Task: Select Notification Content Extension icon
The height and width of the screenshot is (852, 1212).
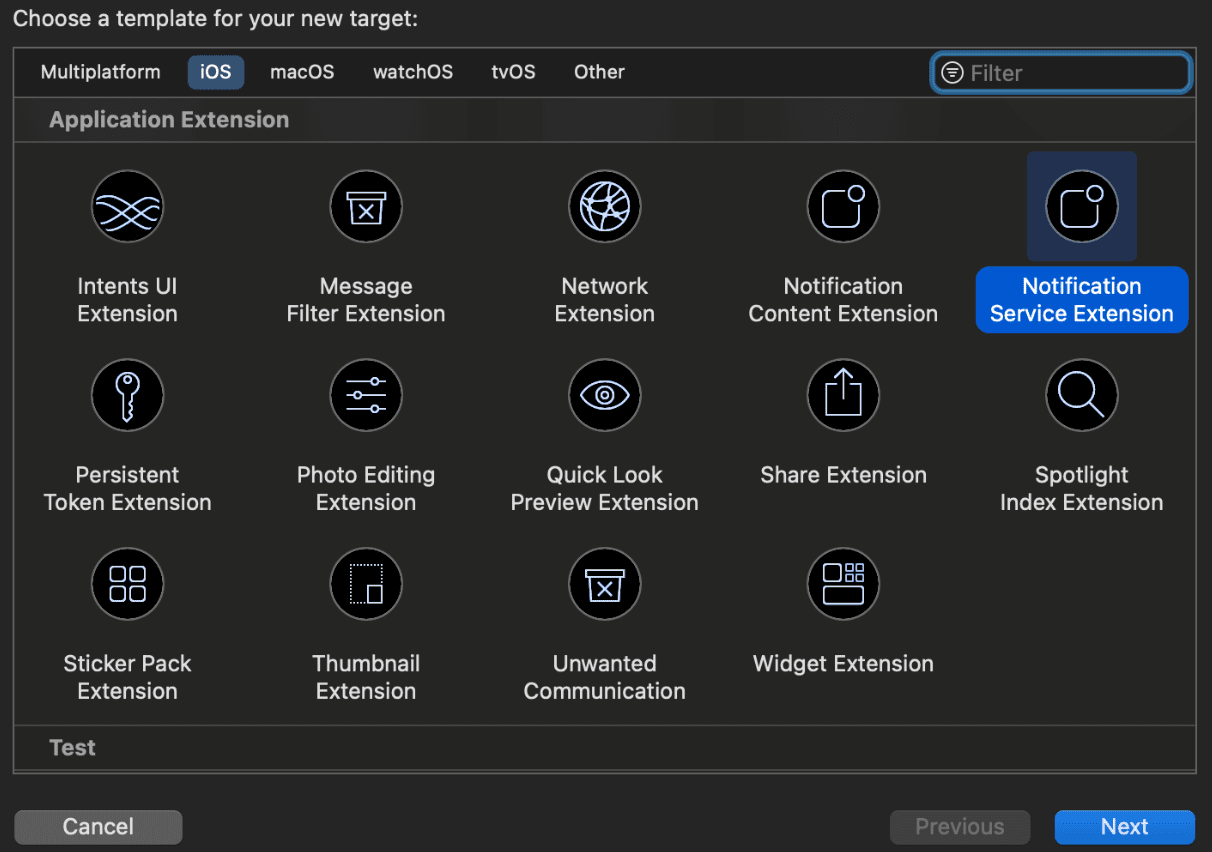Action: click(x=843, y=207)
